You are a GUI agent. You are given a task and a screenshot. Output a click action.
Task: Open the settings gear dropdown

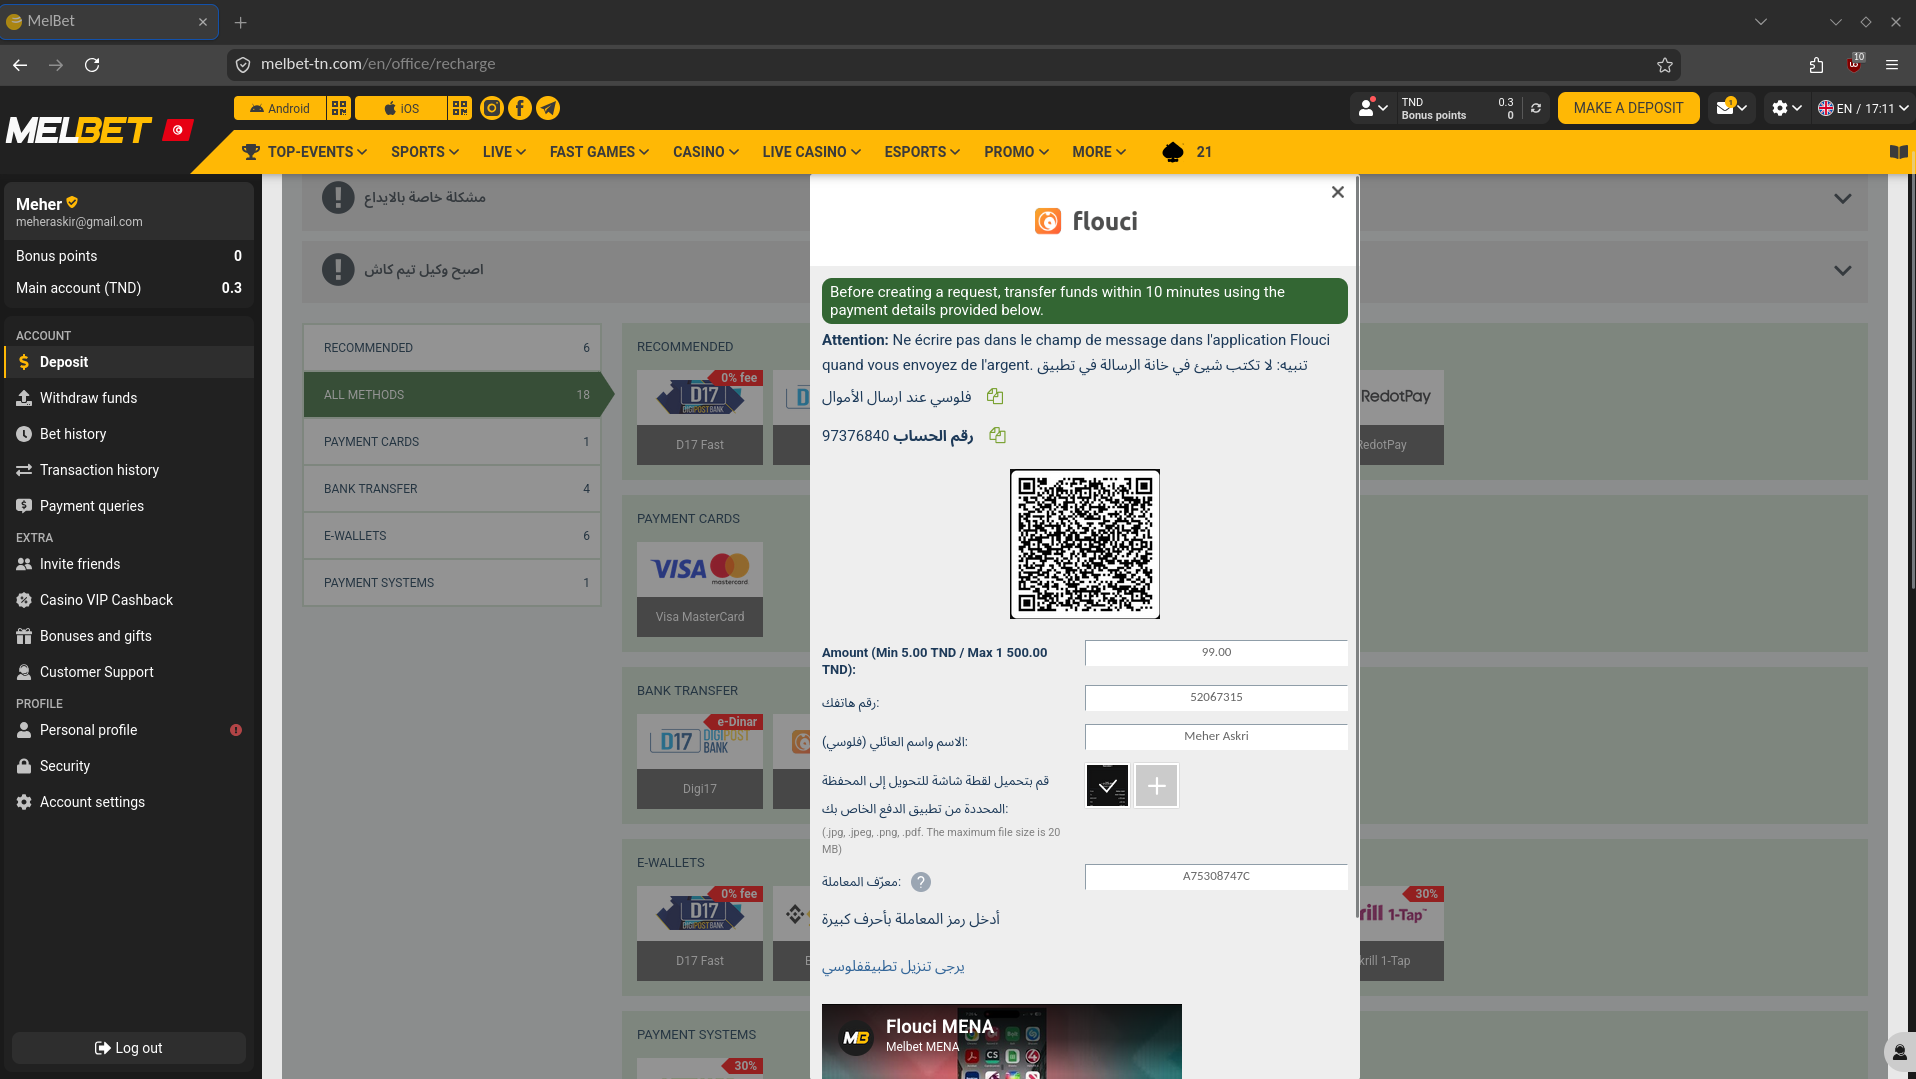[x=1786, y=108]
